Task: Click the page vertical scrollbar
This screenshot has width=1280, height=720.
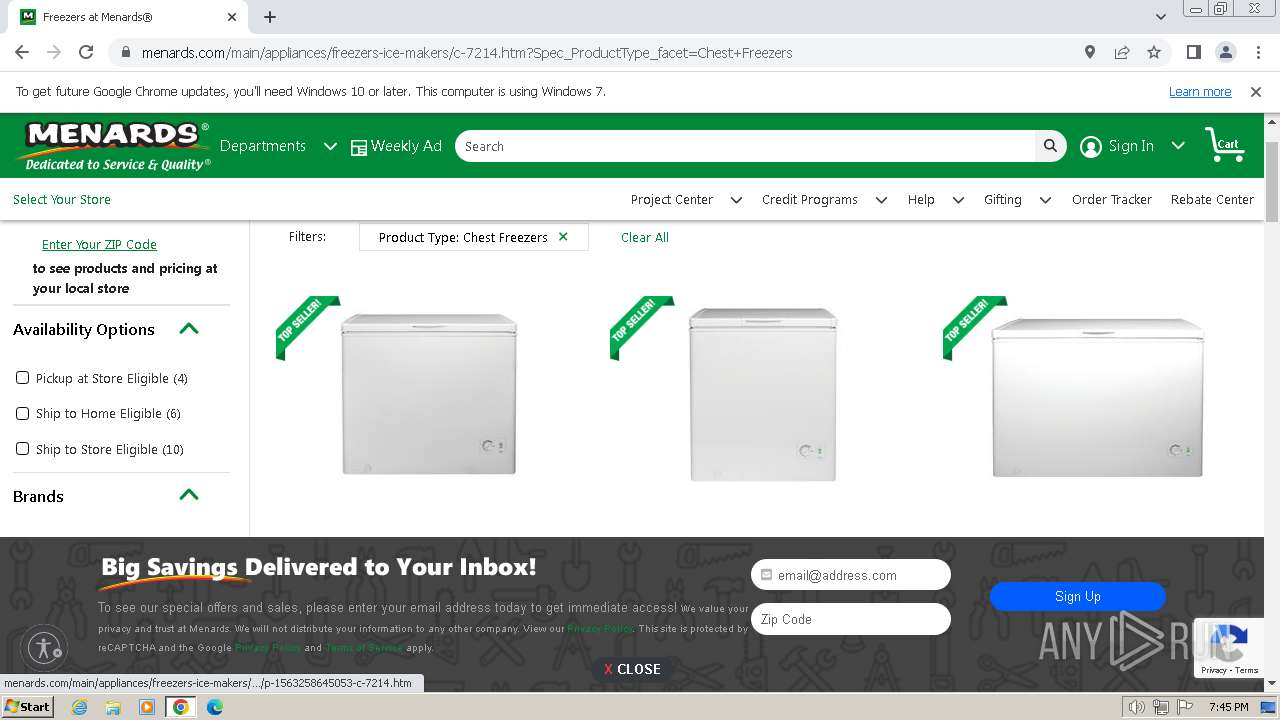Action: pyautogui.click(x=1272, y=181)
